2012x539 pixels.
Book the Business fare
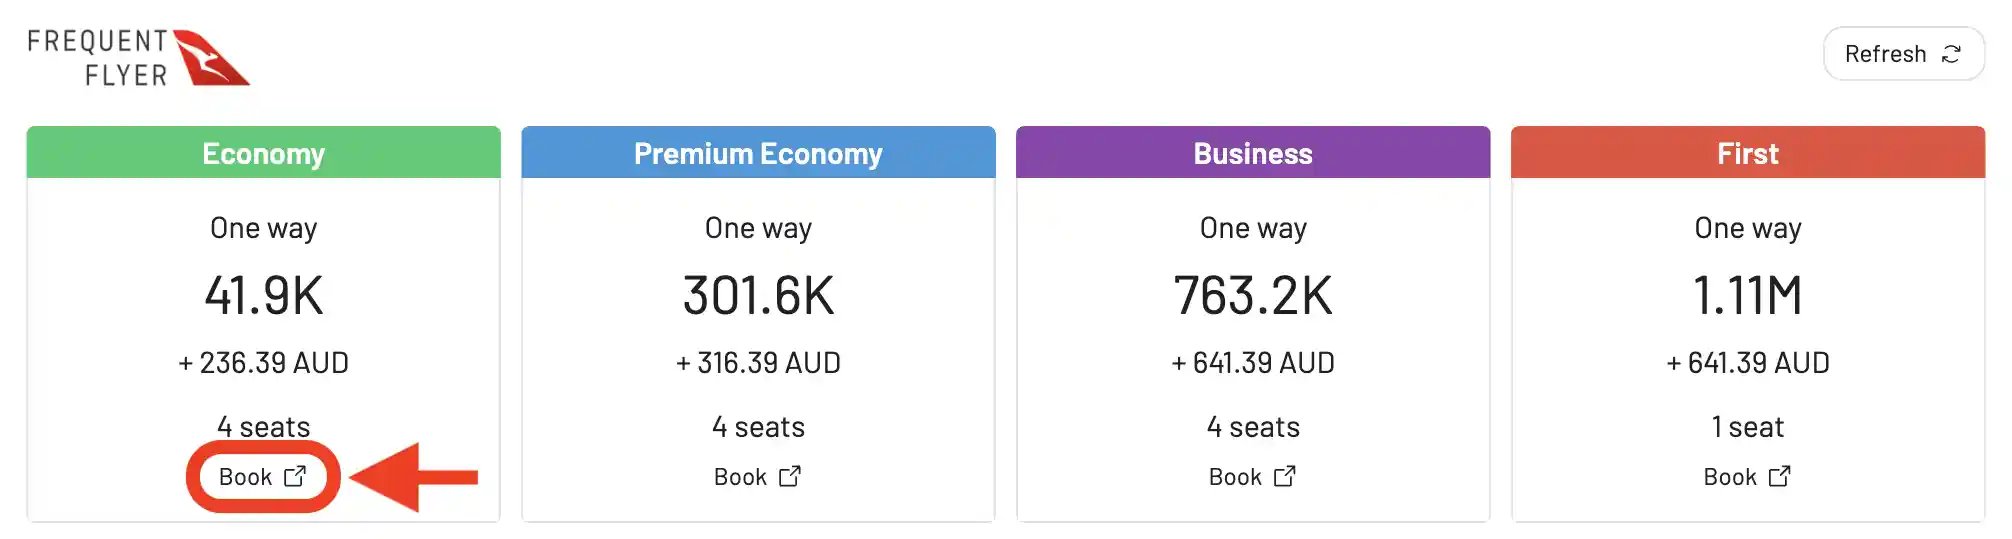click(x=1253, y=477)
